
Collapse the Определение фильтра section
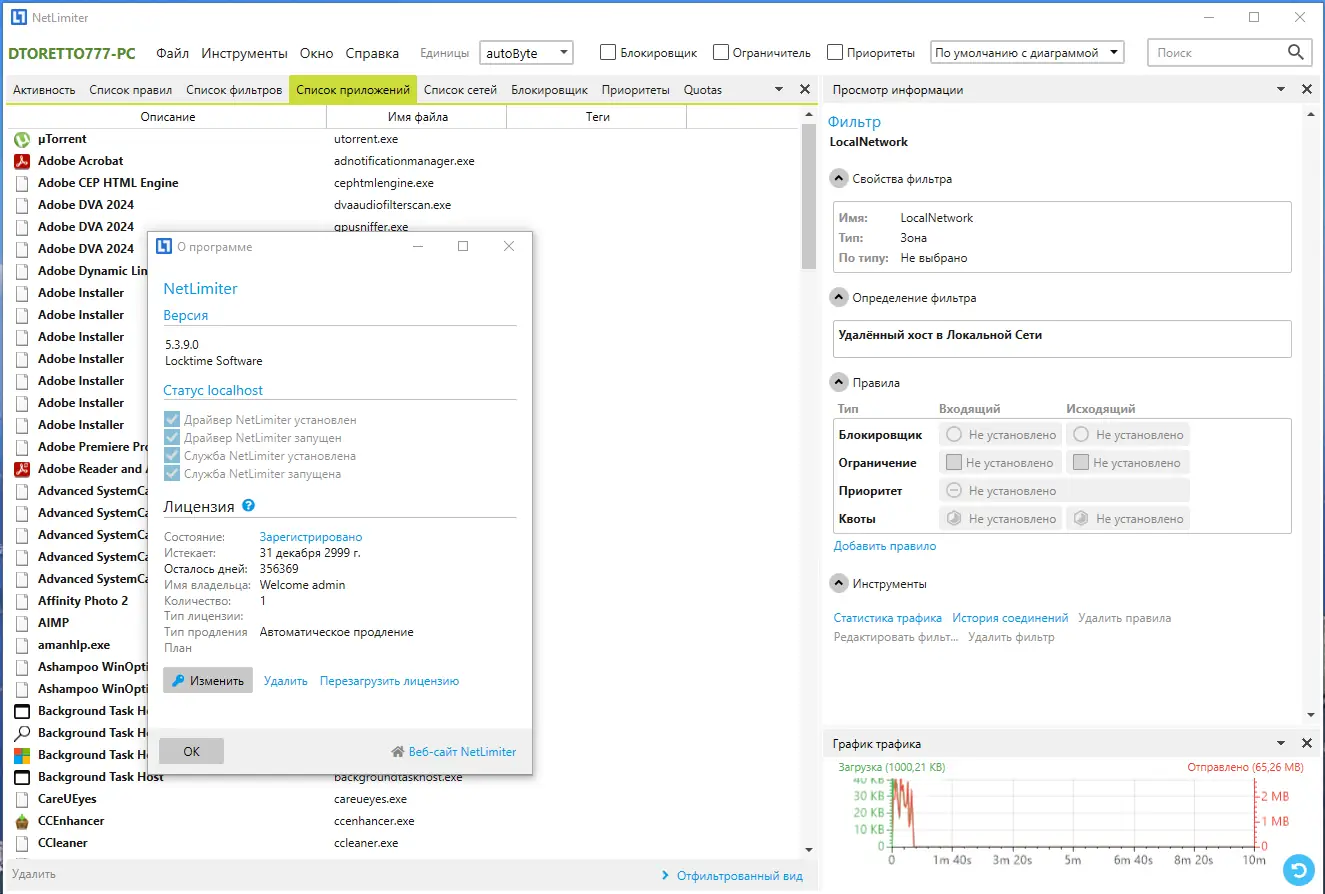[x=839, y=298]
